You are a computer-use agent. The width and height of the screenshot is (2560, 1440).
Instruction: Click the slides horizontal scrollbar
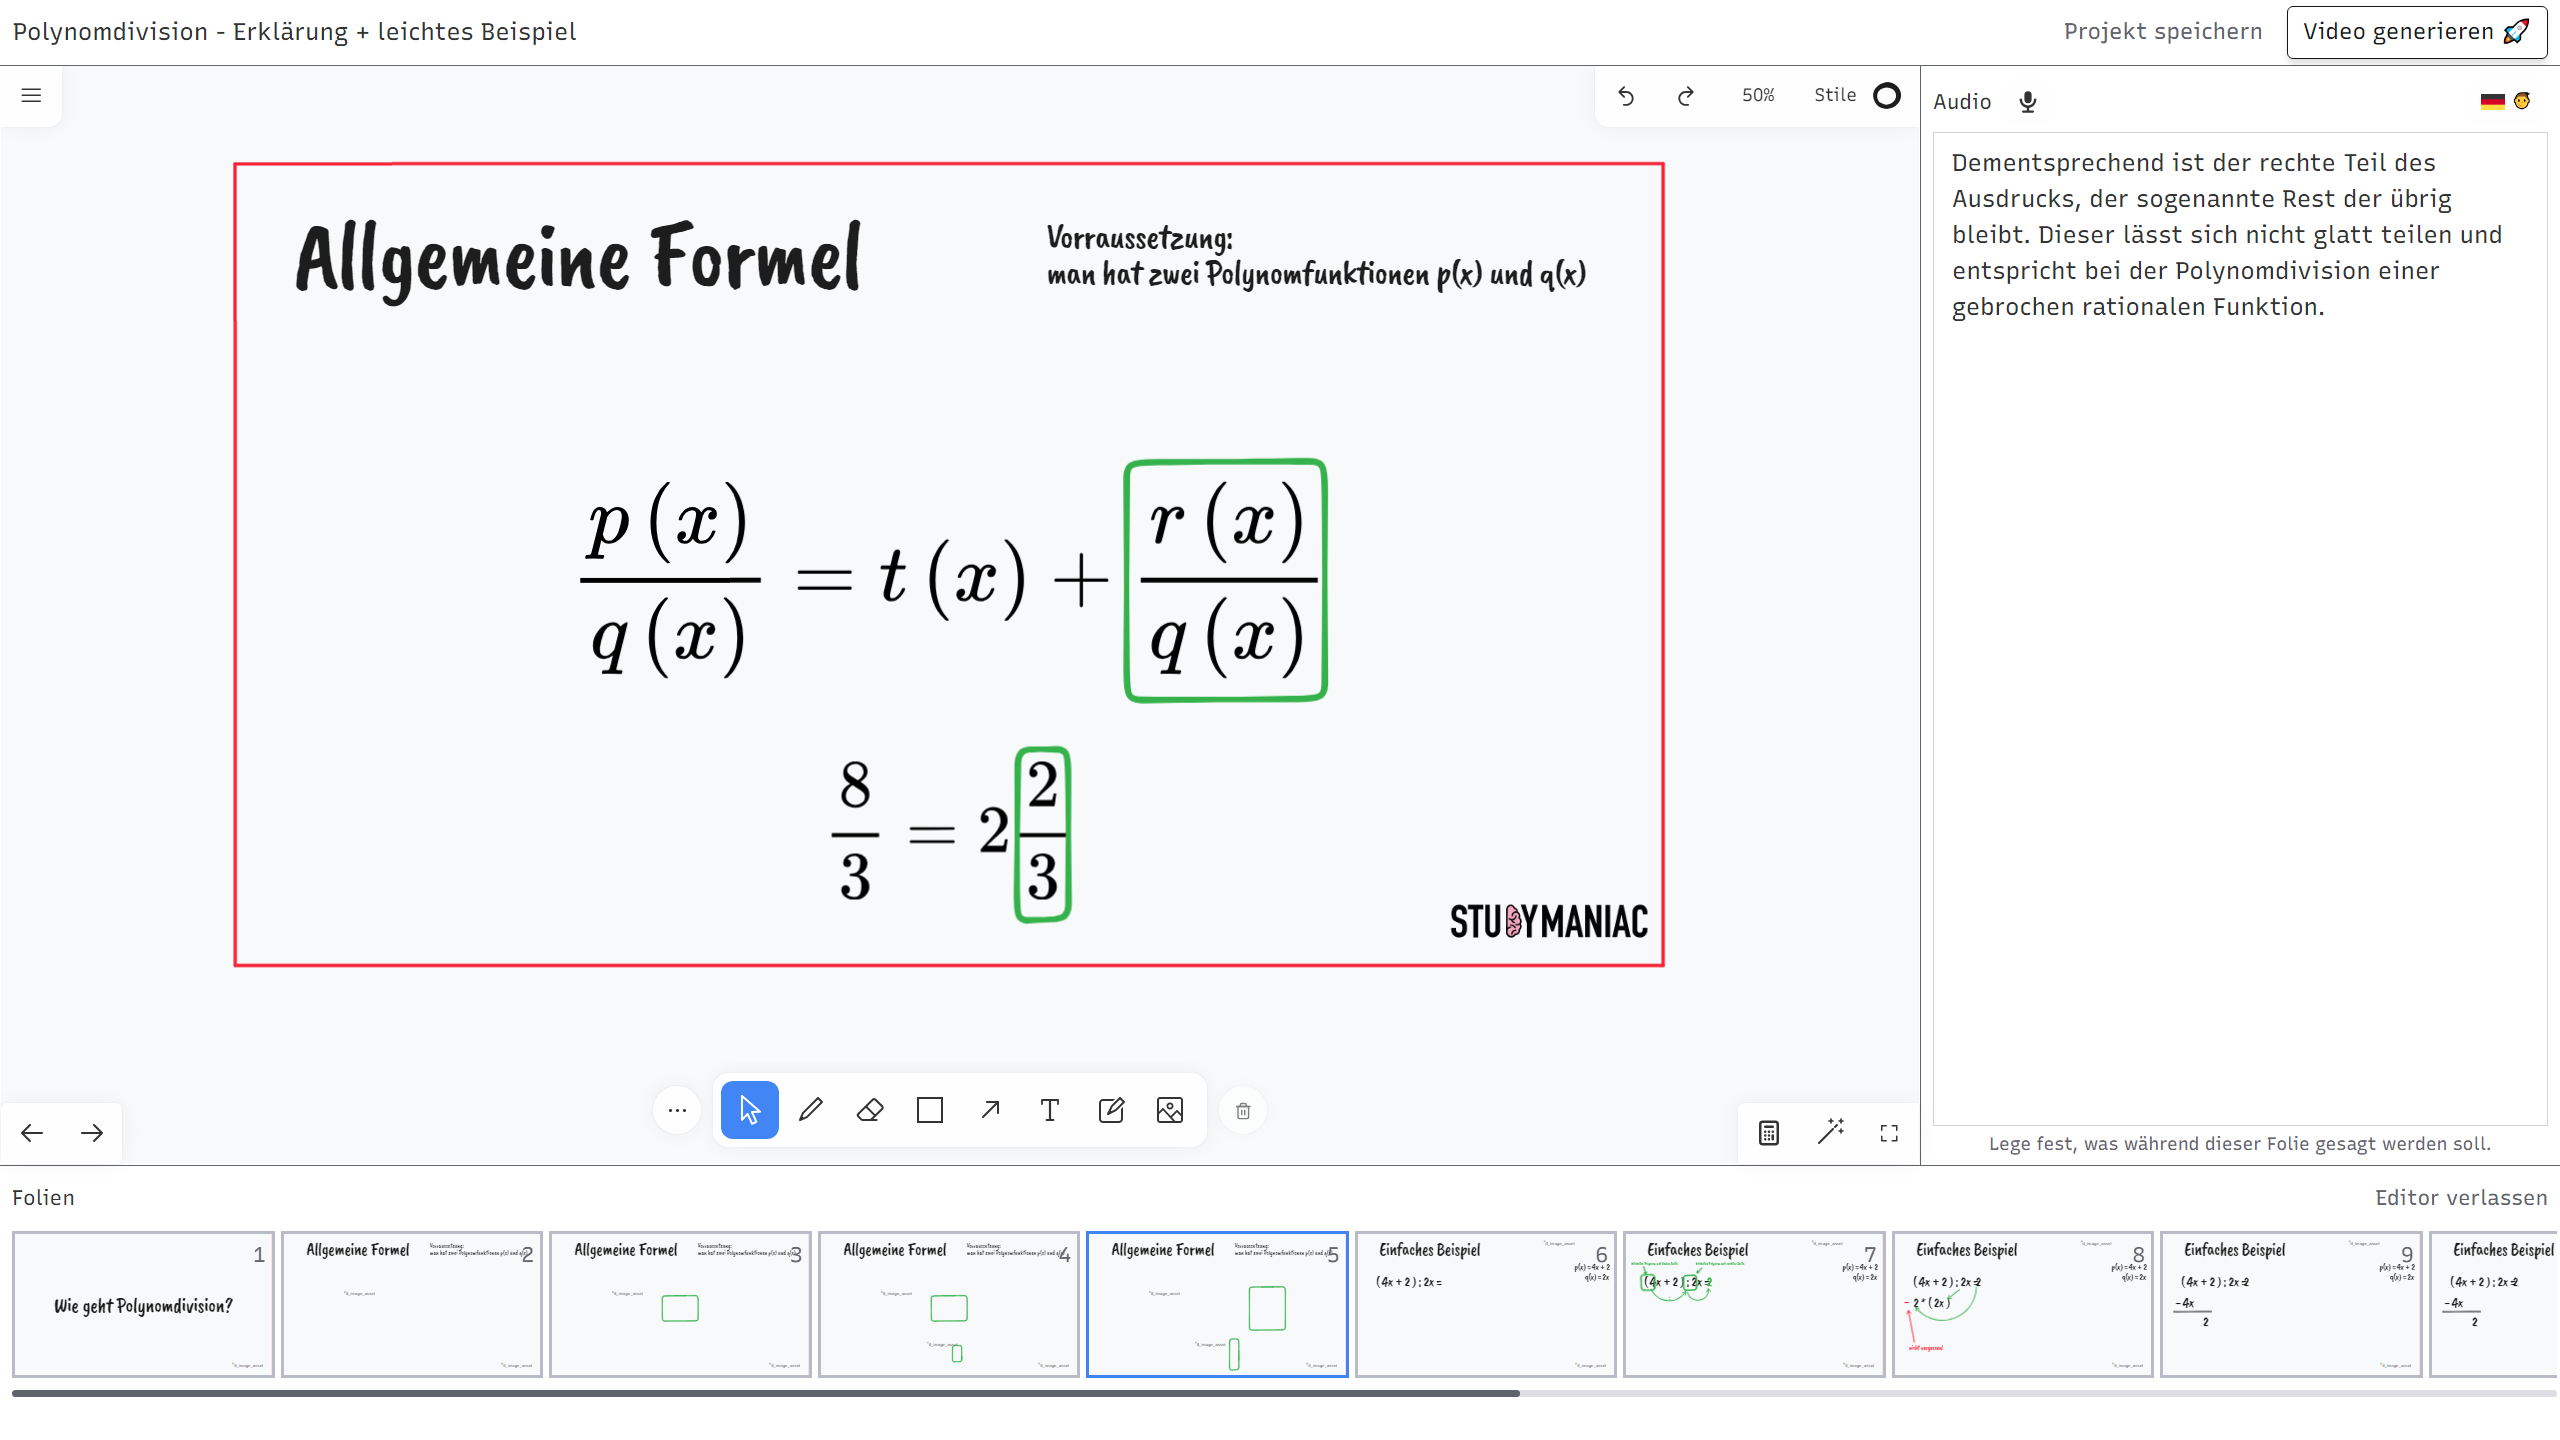766,1393
